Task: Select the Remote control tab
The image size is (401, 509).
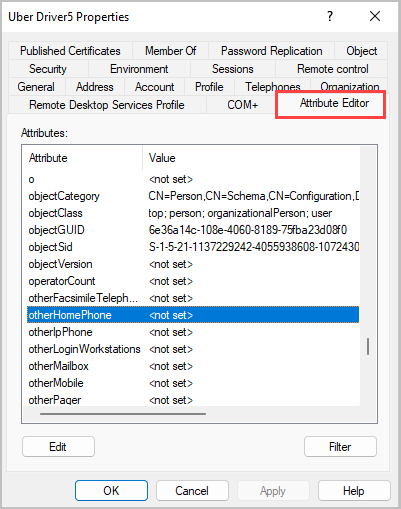Action: [332, 69]
